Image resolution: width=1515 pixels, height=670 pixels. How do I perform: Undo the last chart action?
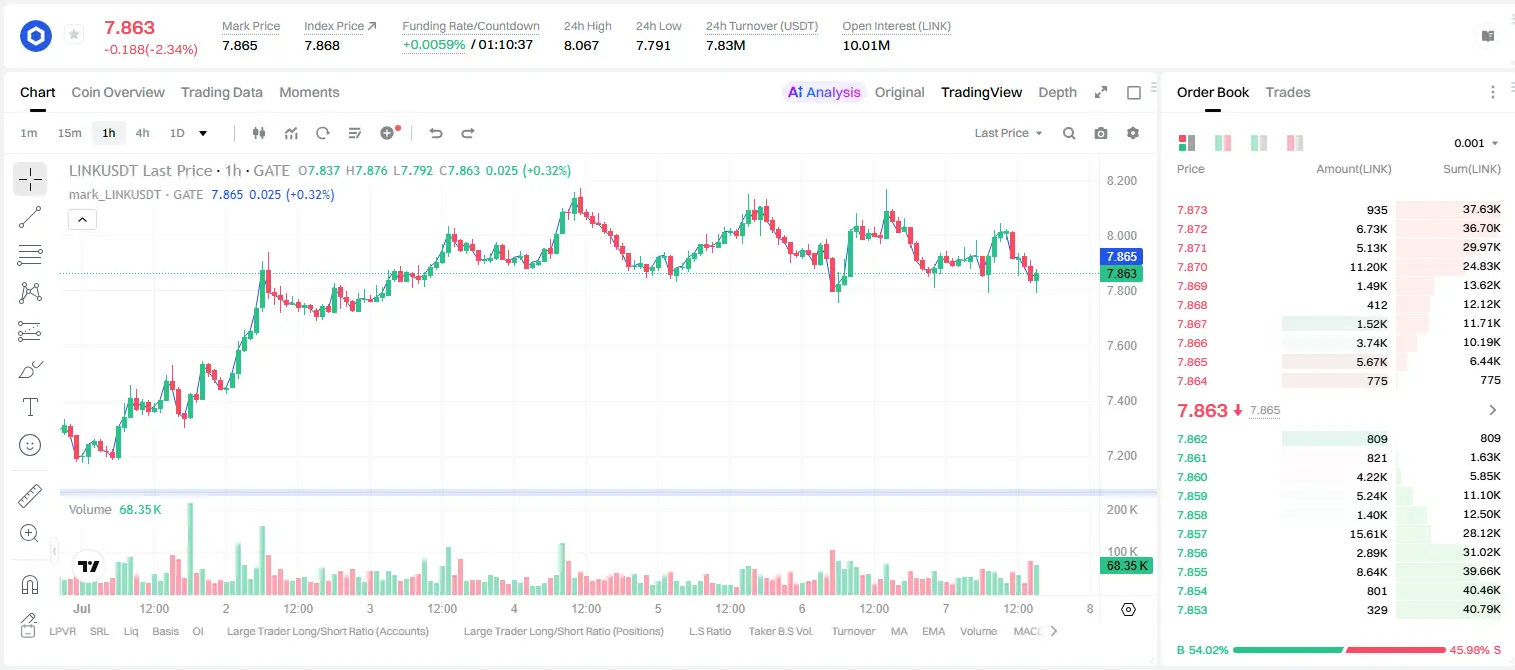pyautogui.click(x=436, y=133)
